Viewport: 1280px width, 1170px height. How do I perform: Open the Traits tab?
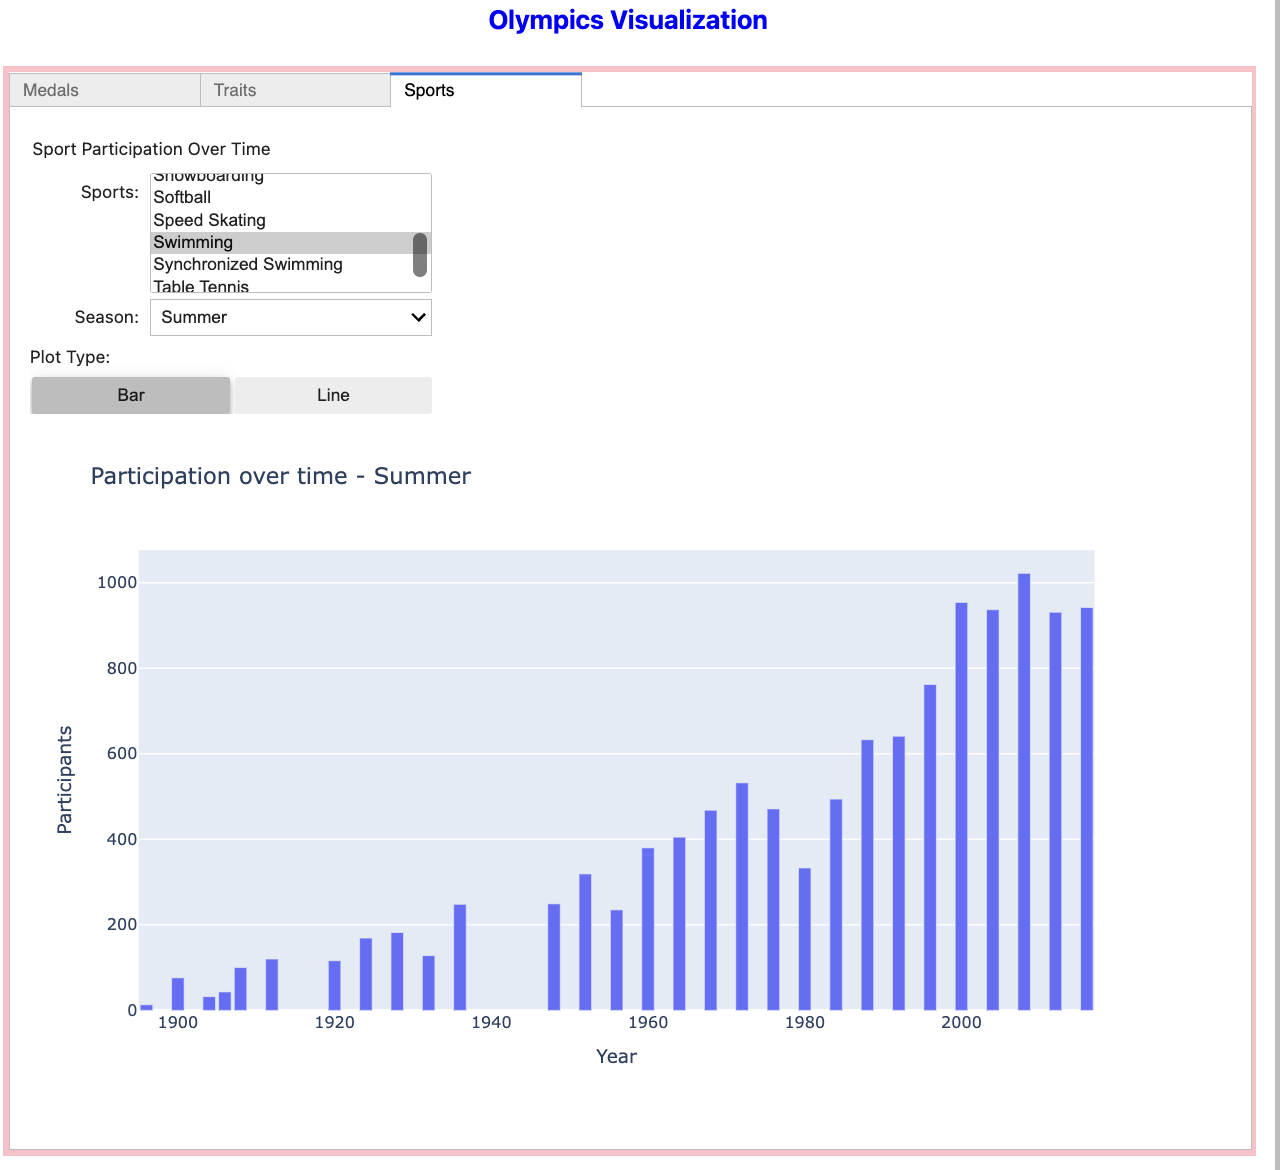coord(295,90)
